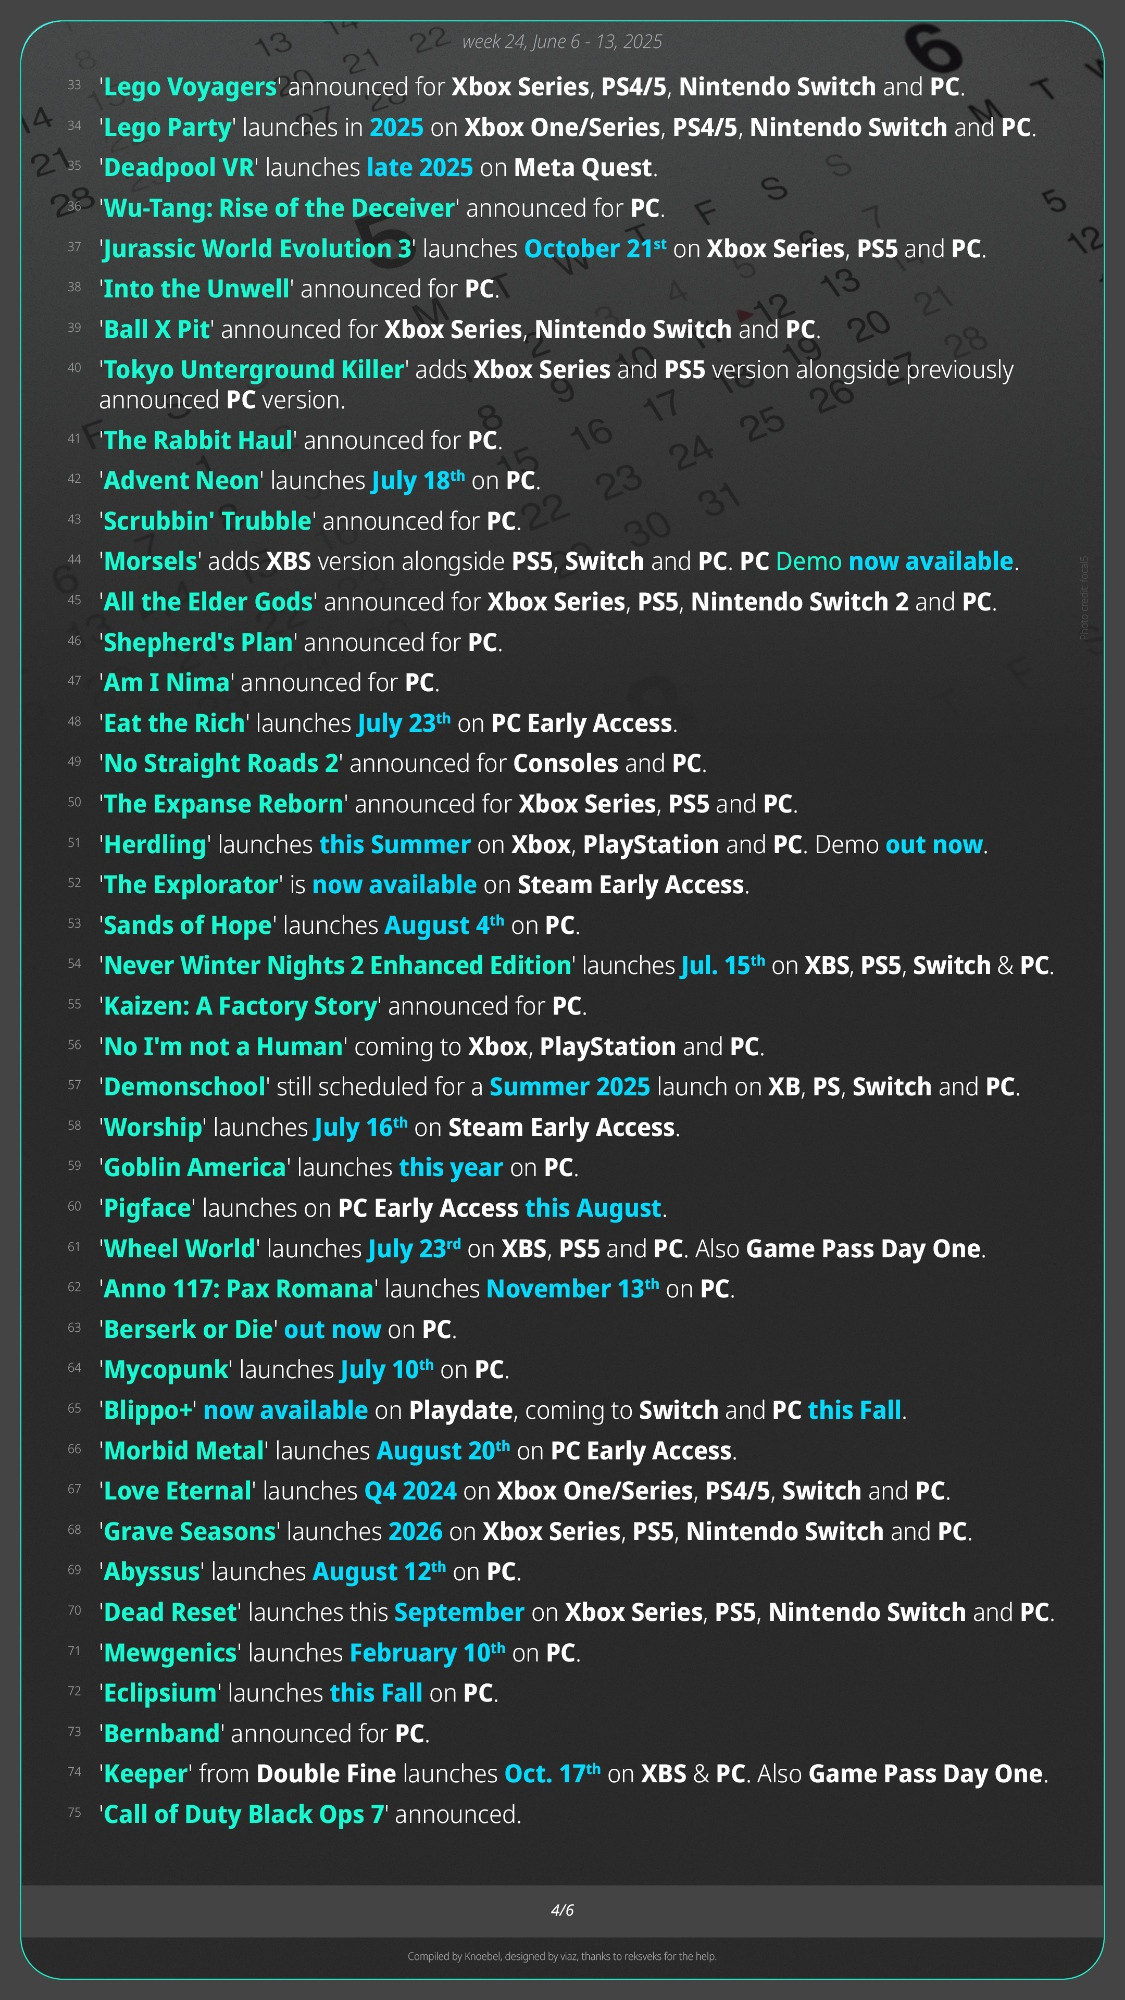Click the '4/6' page indicator
Image resolution: width=1125 pixels, height=2000 pixels.
coord(562,1910)
